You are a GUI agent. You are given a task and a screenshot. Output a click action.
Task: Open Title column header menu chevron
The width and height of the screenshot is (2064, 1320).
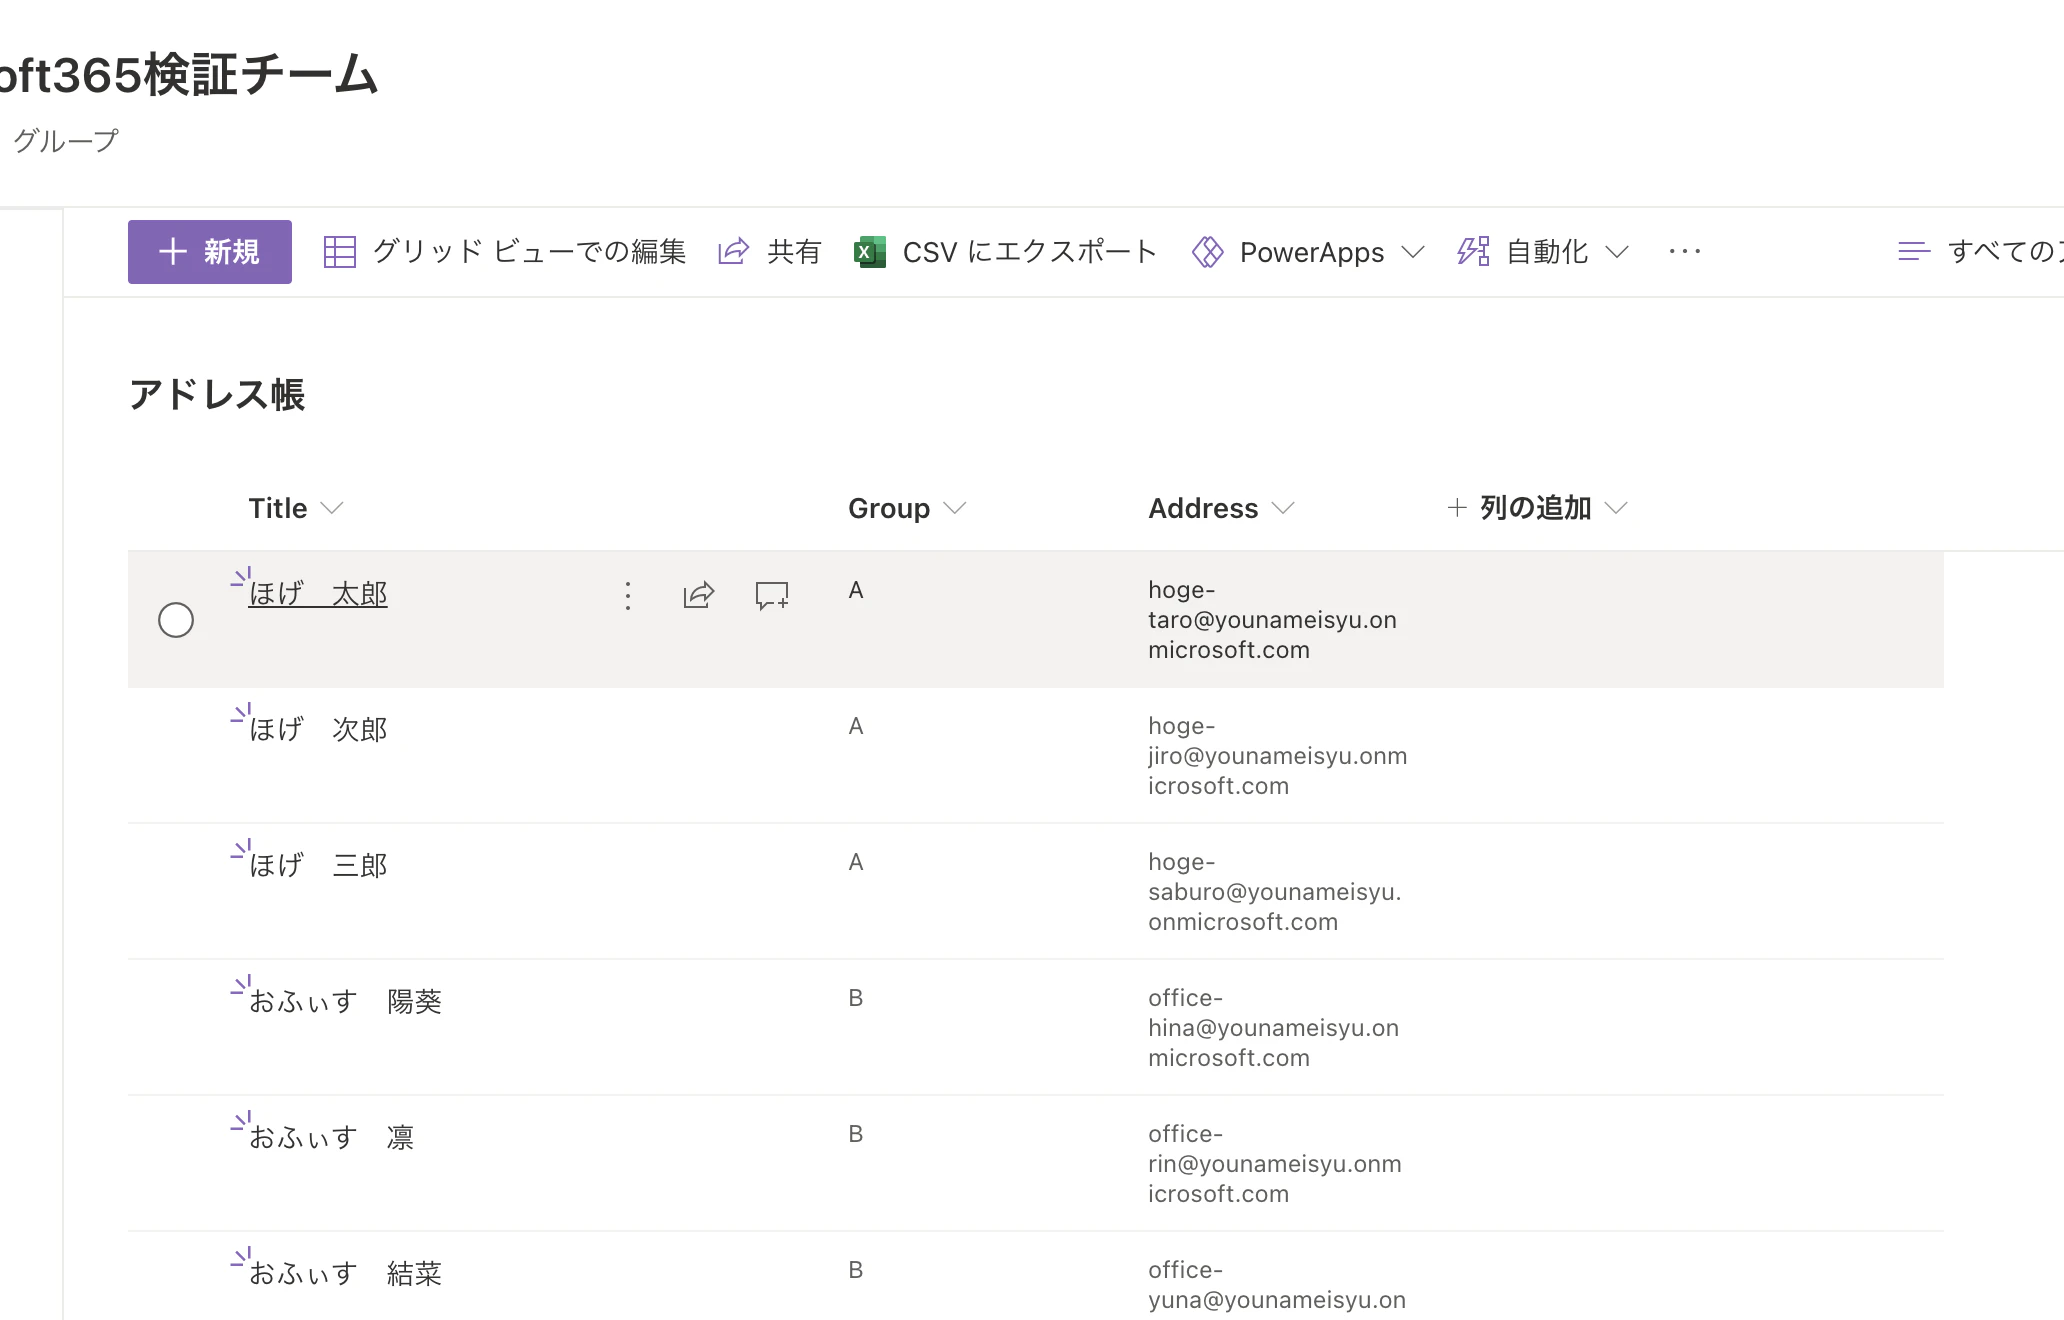[332, 508]
